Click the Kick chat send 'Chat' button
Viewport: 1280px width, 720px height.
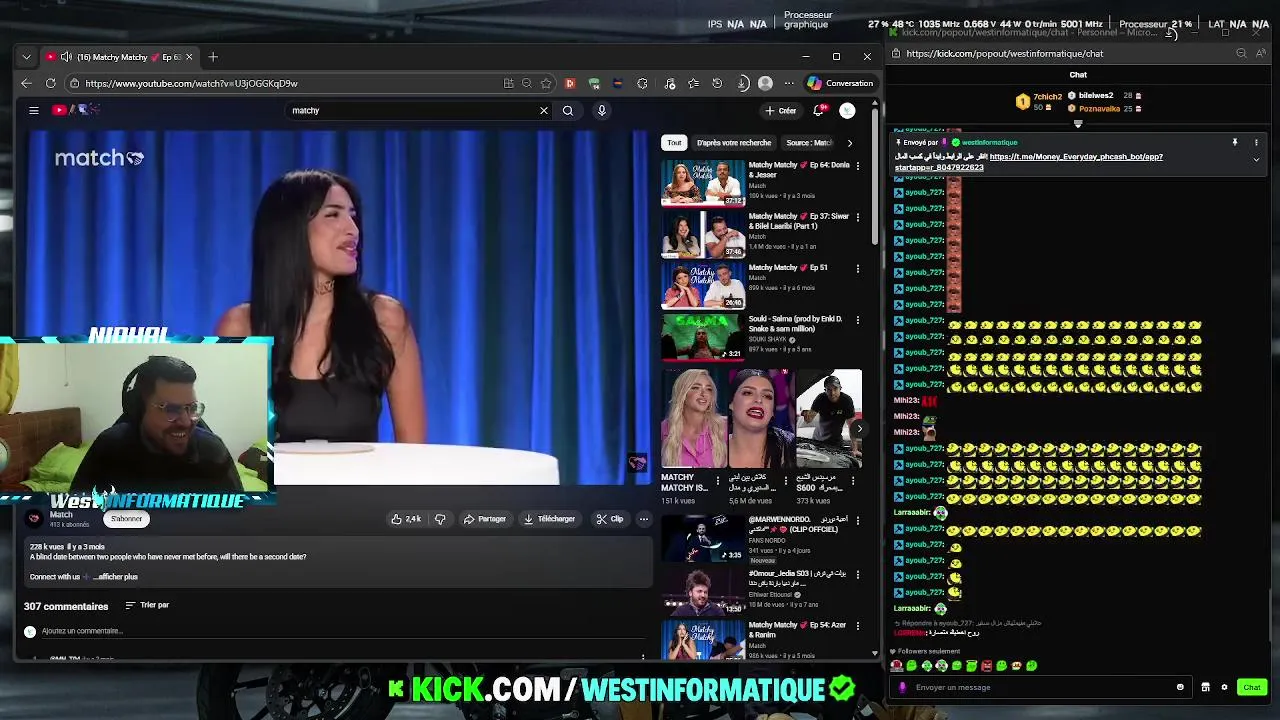pyautogui.click(x=1252, y=687)
